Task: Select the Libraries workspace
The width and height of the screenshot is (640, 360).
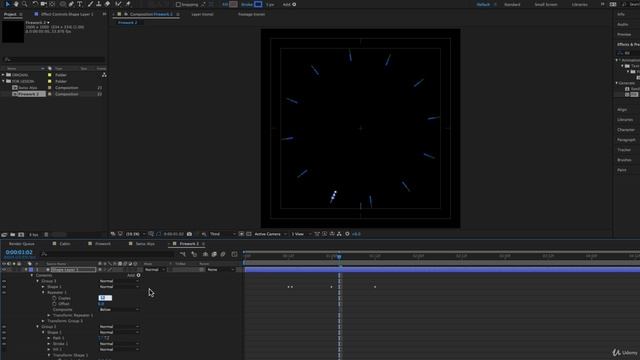Action: [x=580, y=4]
